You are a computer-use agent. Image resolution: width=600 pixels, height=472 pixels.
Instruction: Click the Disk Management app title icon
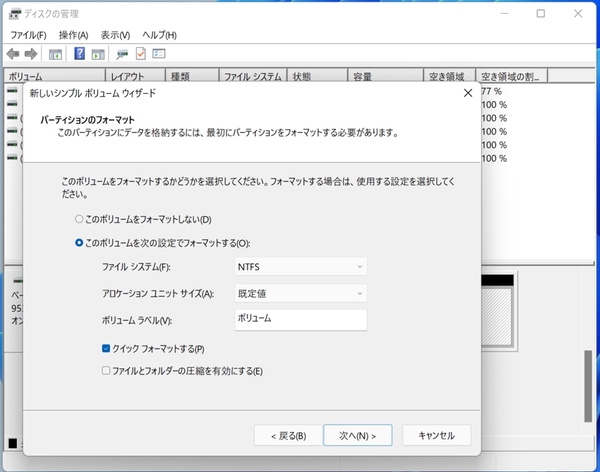[15, 14]
